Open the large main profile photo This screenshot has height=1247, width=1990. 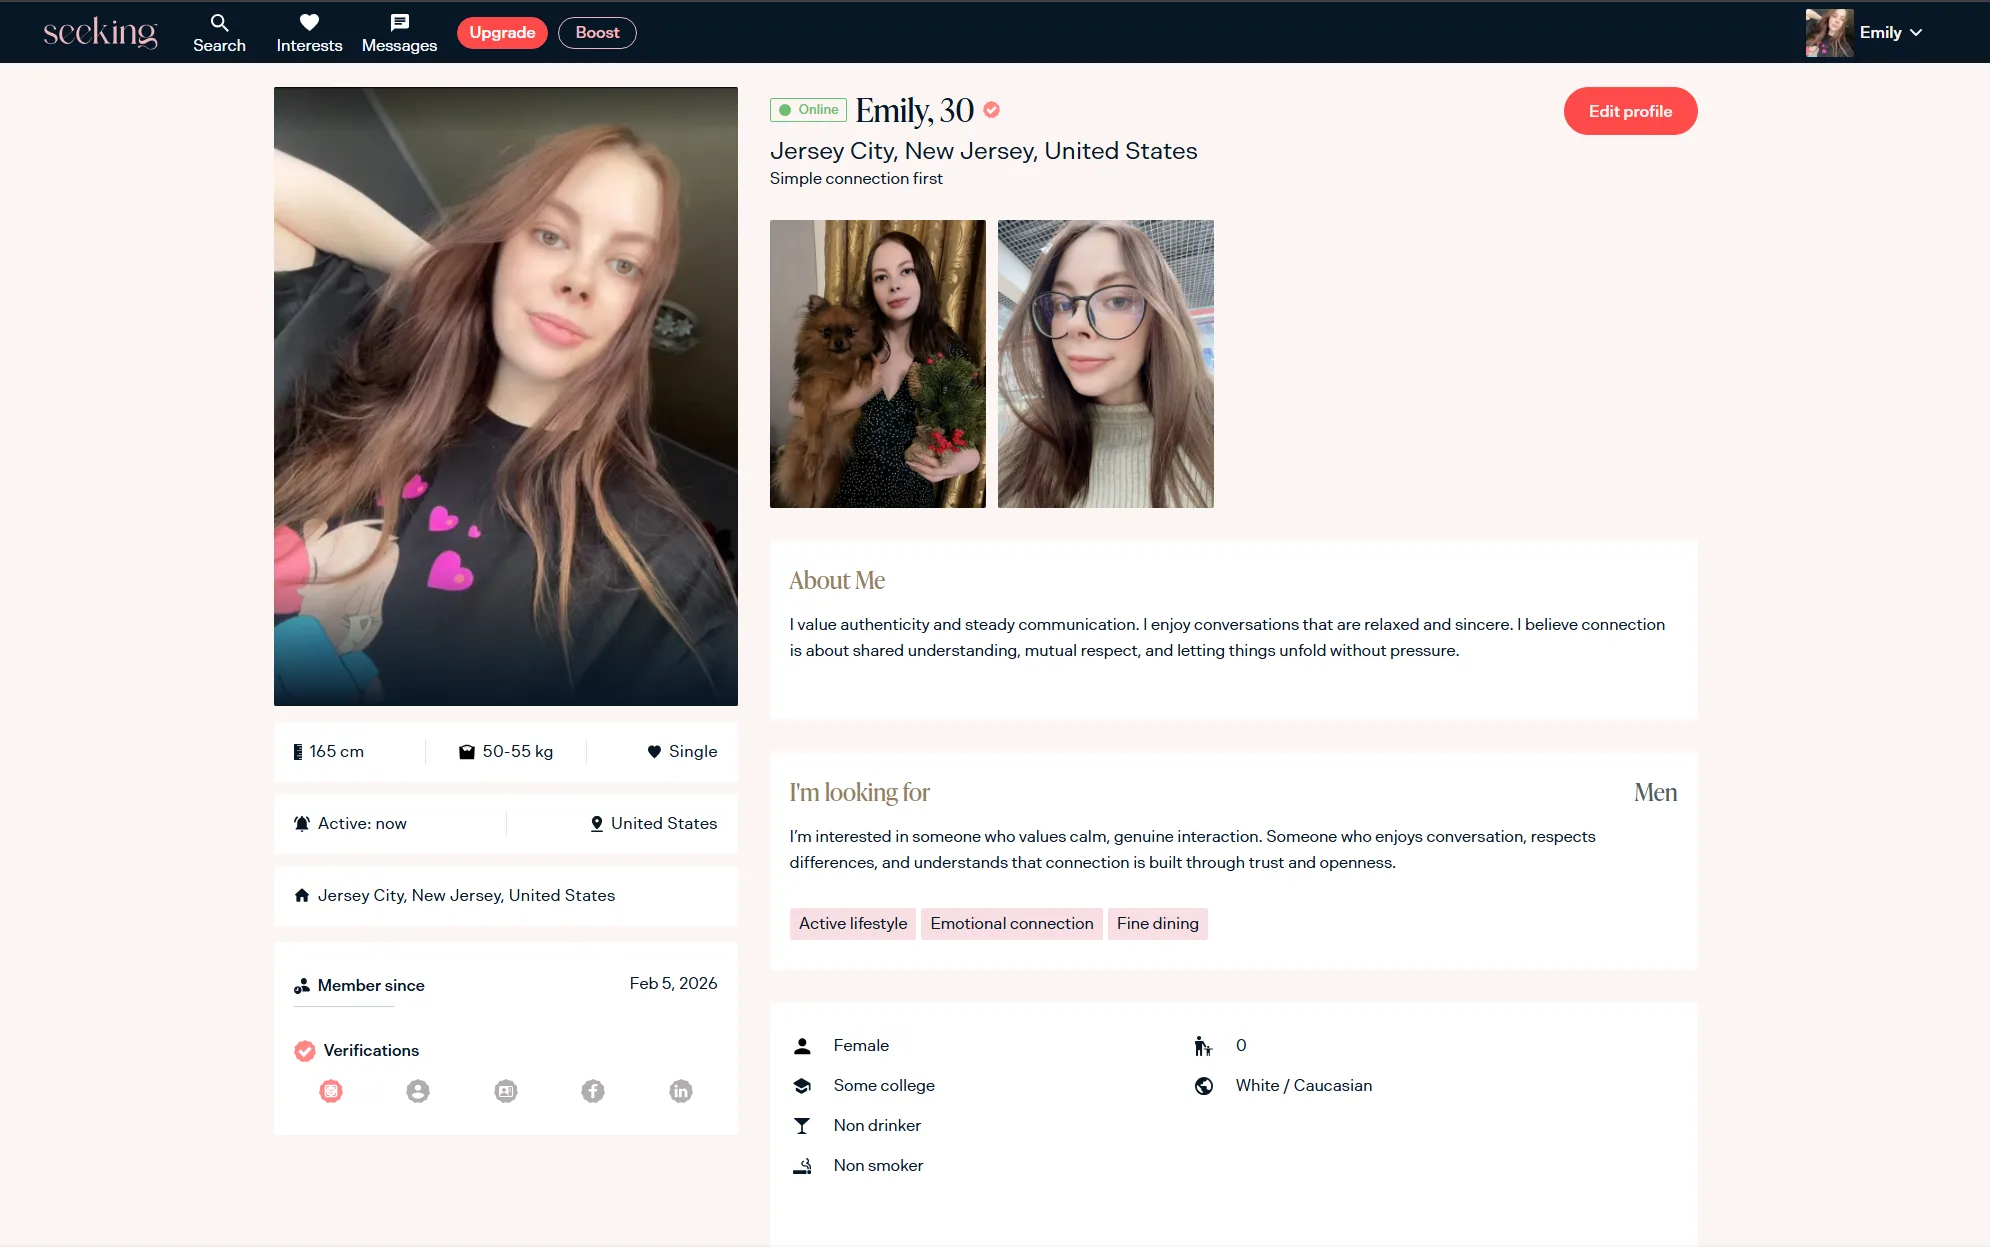tap(505, 396)
